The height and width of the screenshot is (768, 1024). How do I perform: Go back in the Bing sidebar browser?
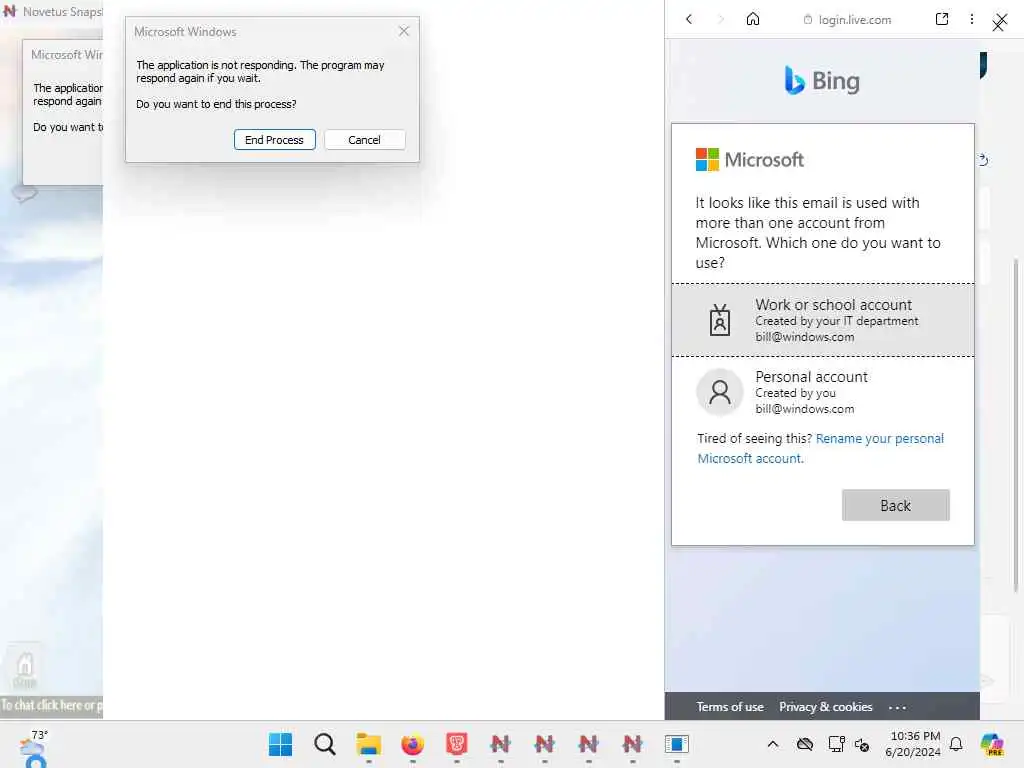(x=689, y=20)
